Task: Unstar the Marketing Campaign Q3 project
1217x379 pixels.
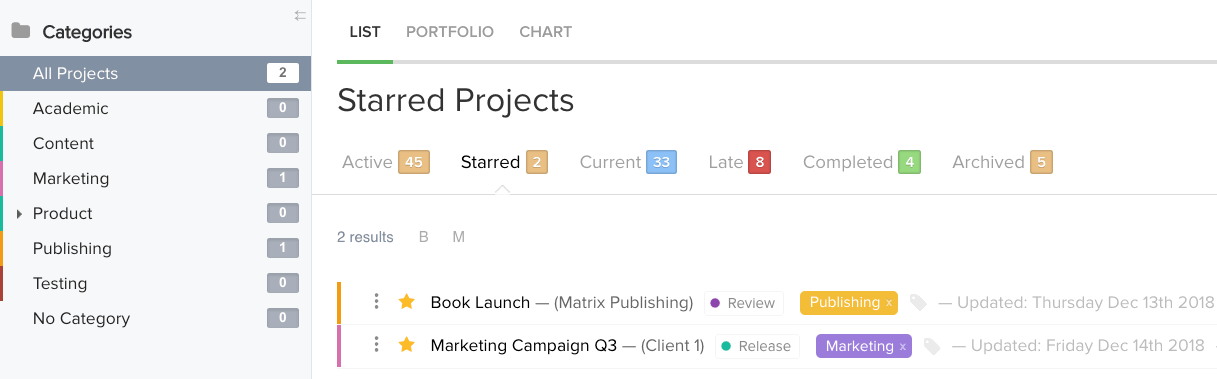Action: (x=406, y=345)
